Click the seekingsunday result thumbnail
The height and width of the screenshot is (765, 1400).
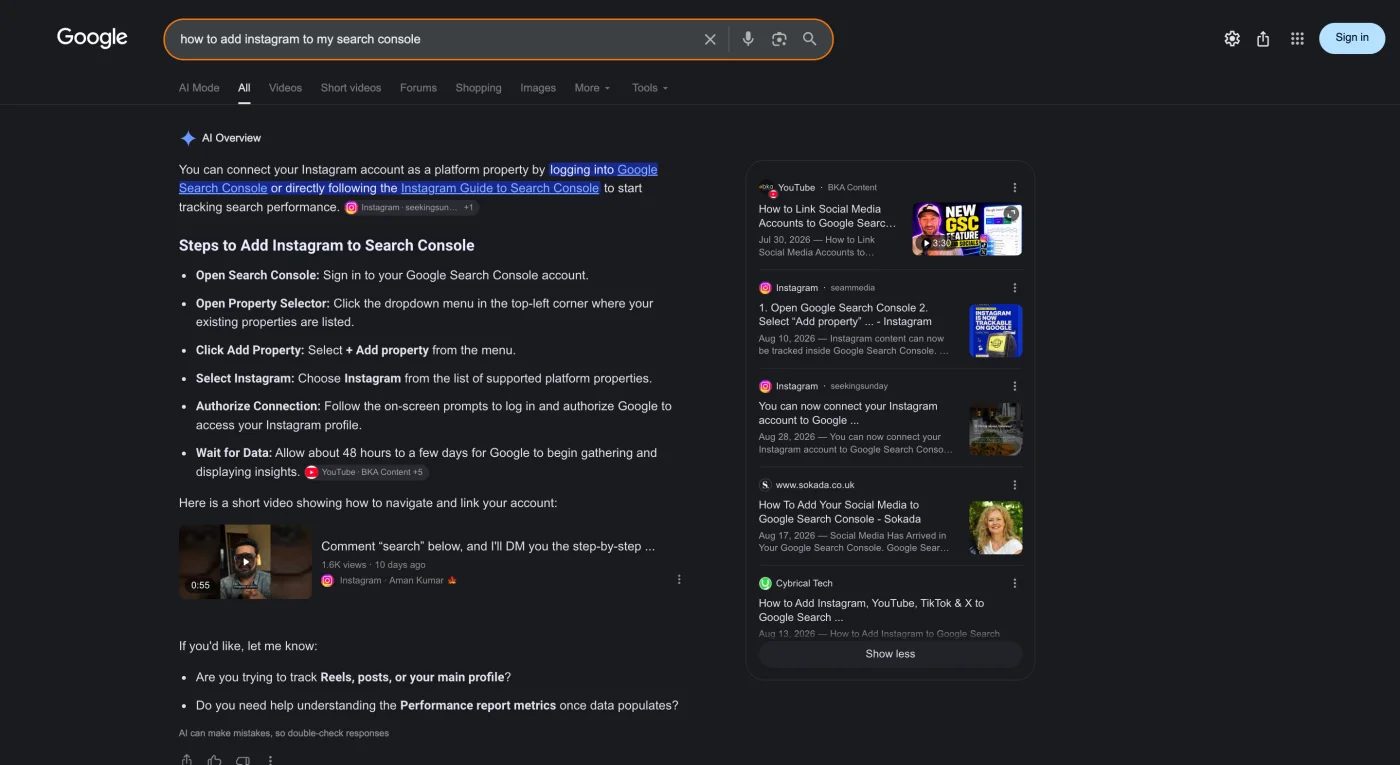(x=996, y=429)
